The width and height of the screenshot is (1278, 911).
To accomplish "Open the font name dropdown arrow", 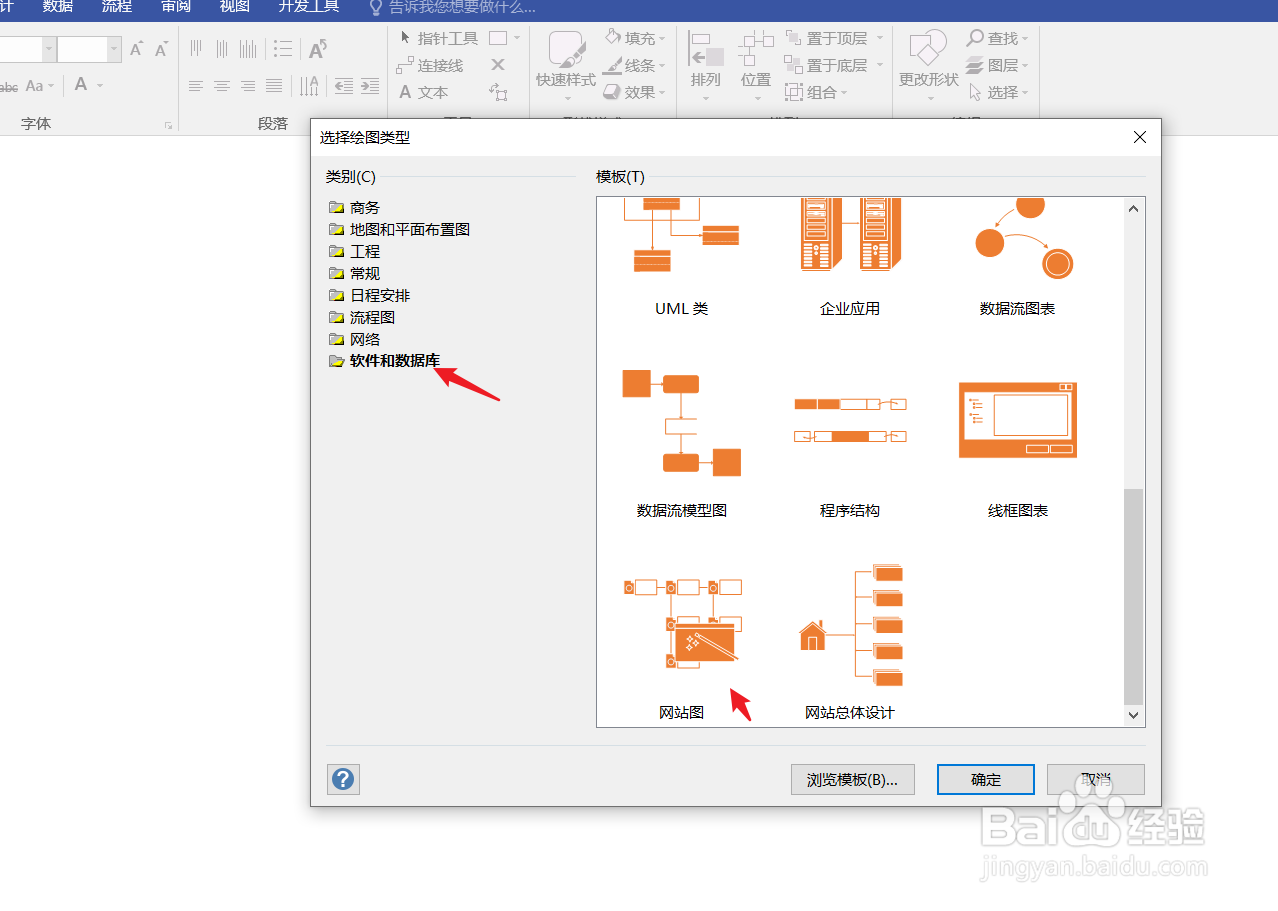I will click(x=49, y=49).
